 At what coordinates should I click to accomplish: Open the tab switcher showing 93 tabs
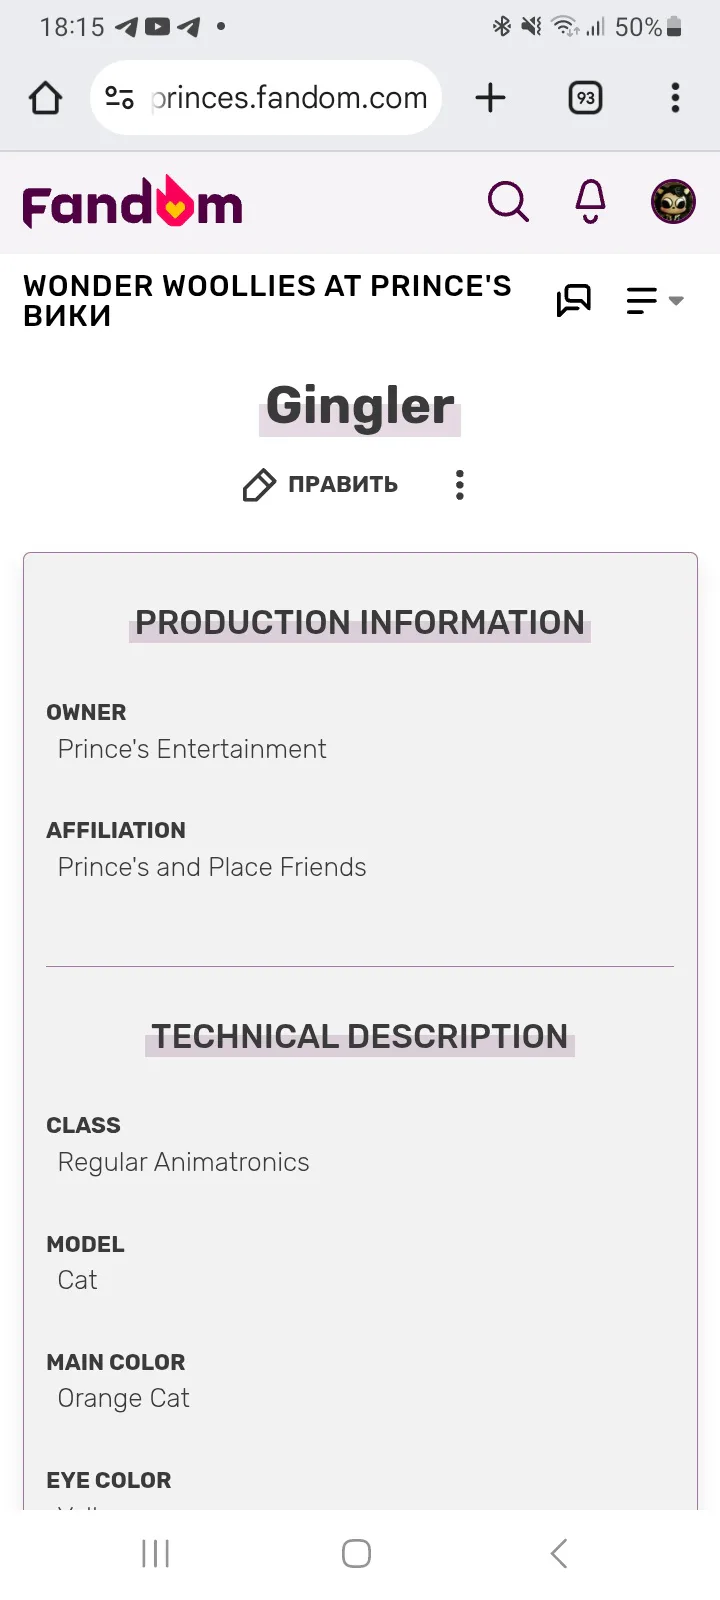click(586, 98)
